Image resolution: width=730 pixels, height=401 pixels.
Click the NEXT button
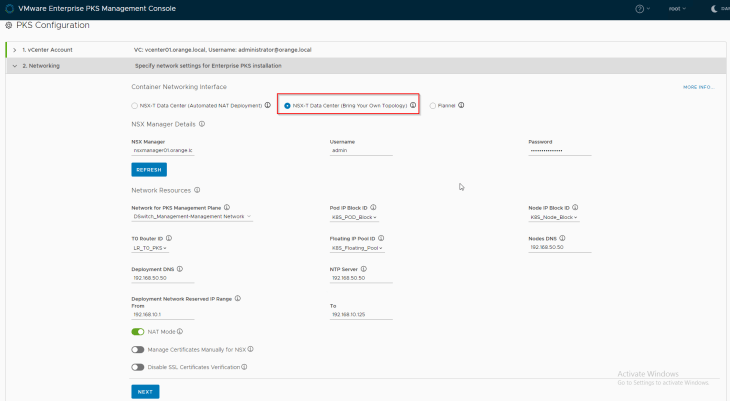pyautogui.click(x=145, y=392)
